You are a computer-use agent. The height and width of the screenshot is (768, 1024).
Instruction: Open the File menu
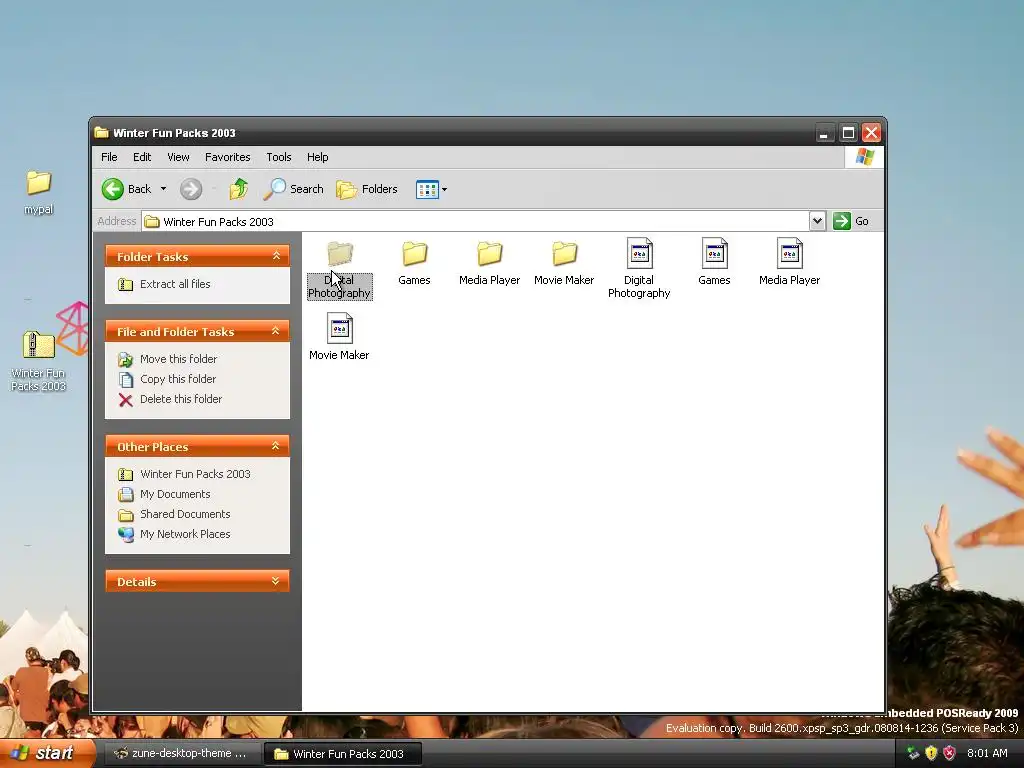coord(109,157)
